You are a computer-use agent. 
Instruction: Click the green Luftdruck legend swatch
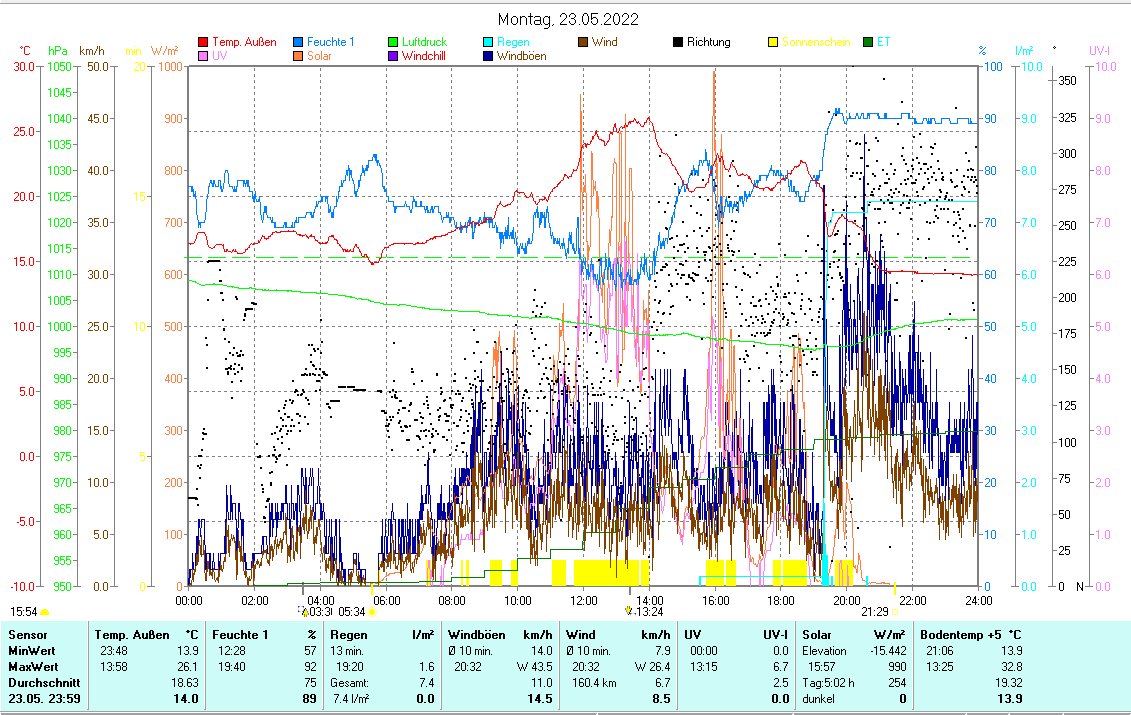coord(393,43)
